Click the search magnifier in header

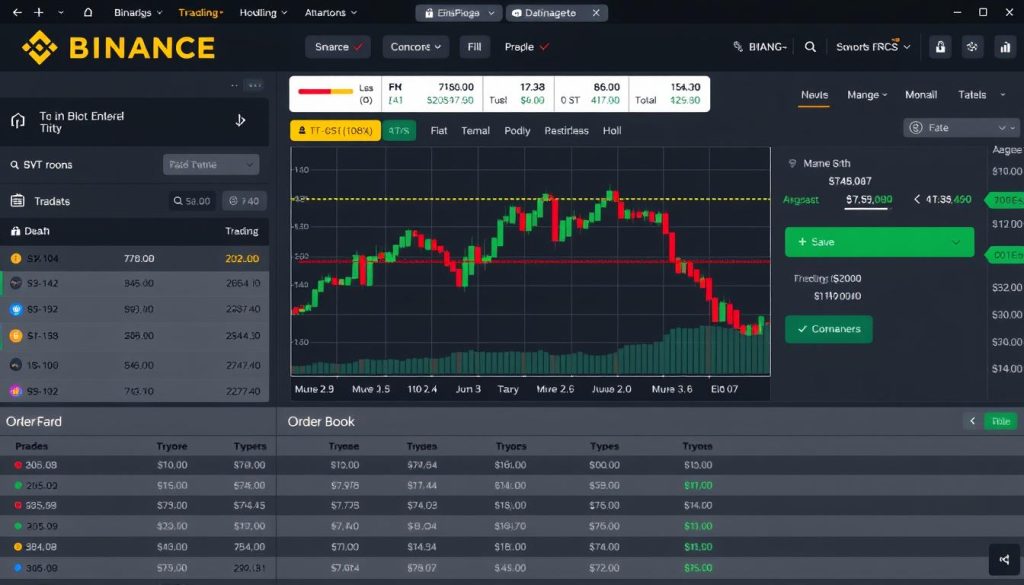coord(810,47)
